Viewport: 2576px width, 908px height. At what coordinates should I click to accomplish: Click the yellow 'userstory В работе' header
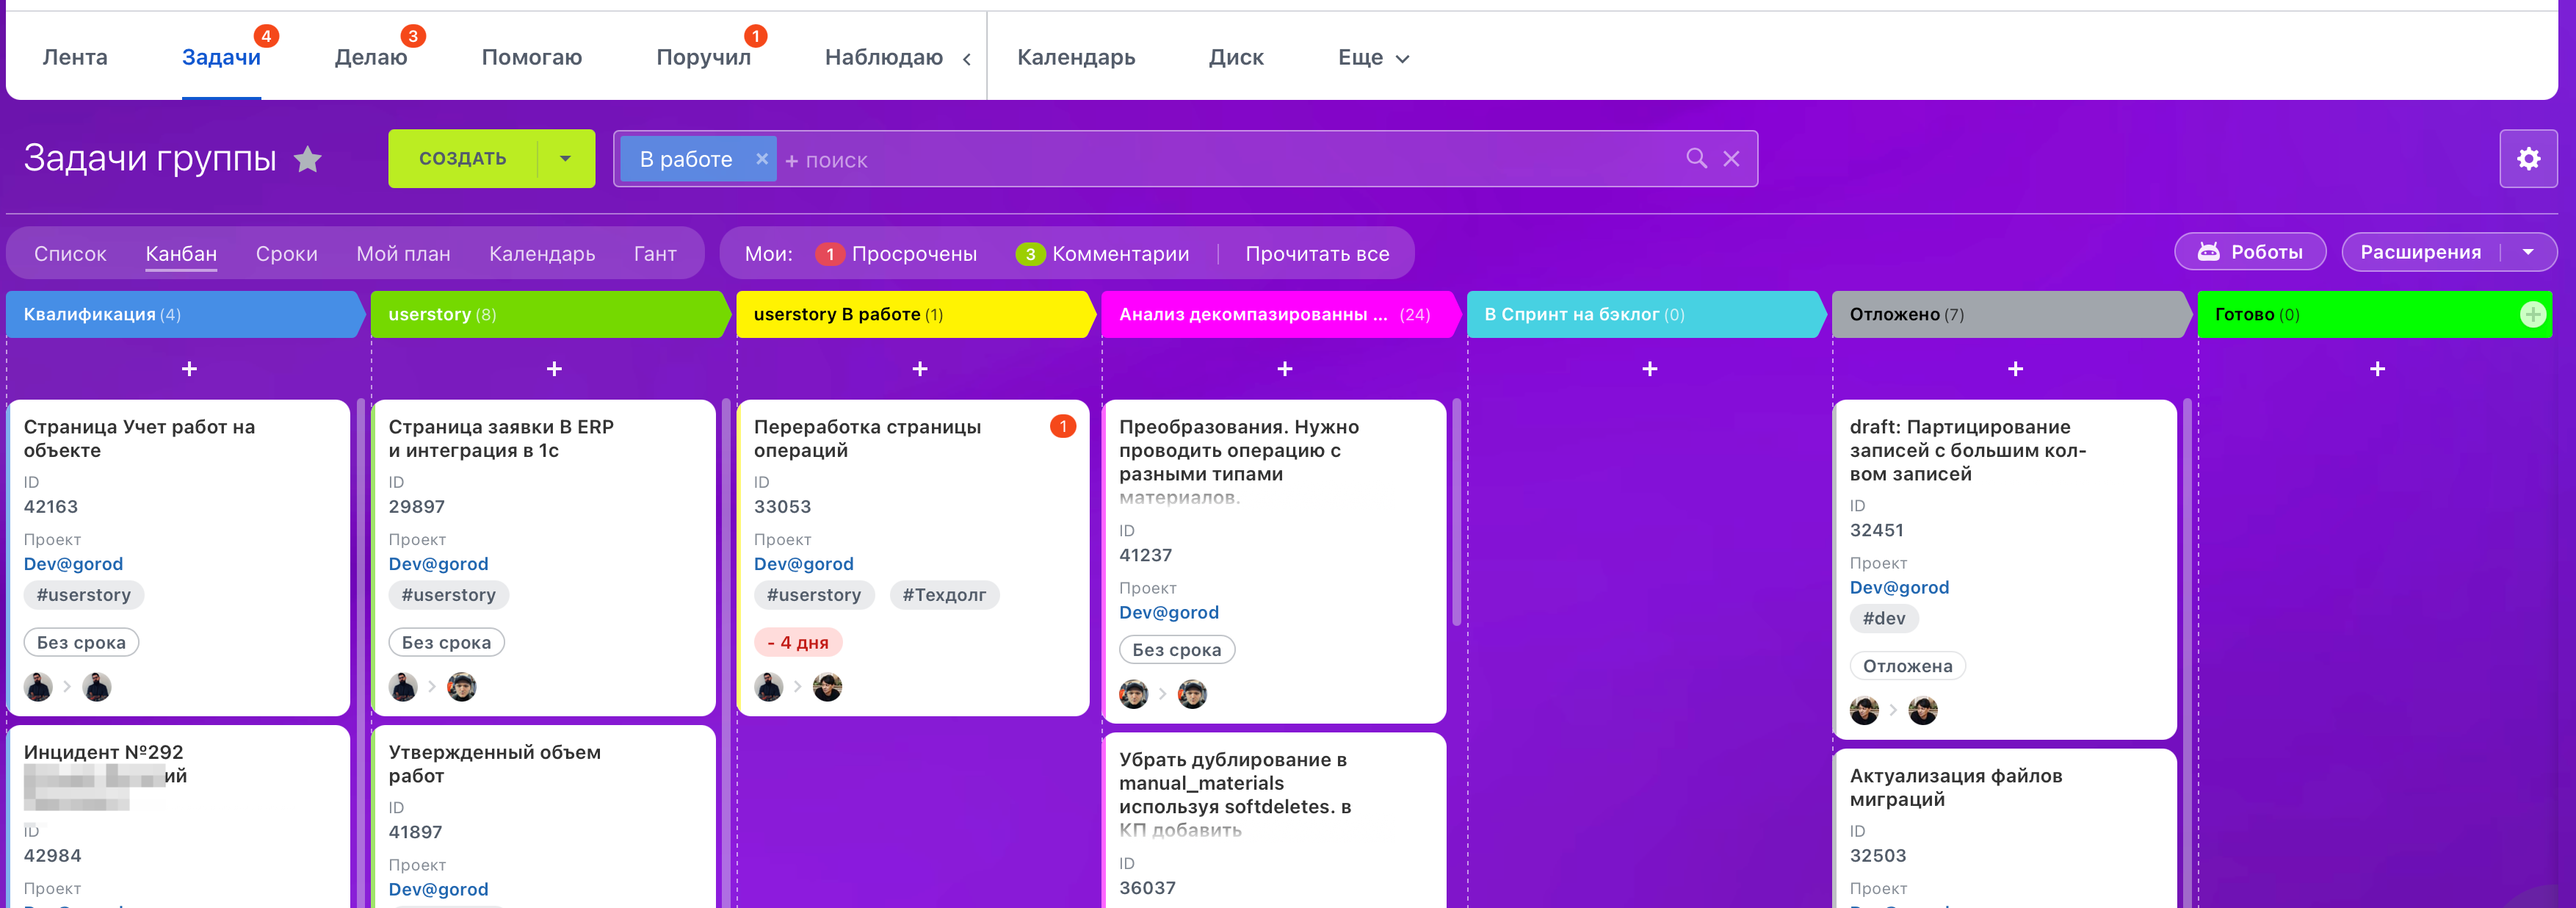[916, 314]
